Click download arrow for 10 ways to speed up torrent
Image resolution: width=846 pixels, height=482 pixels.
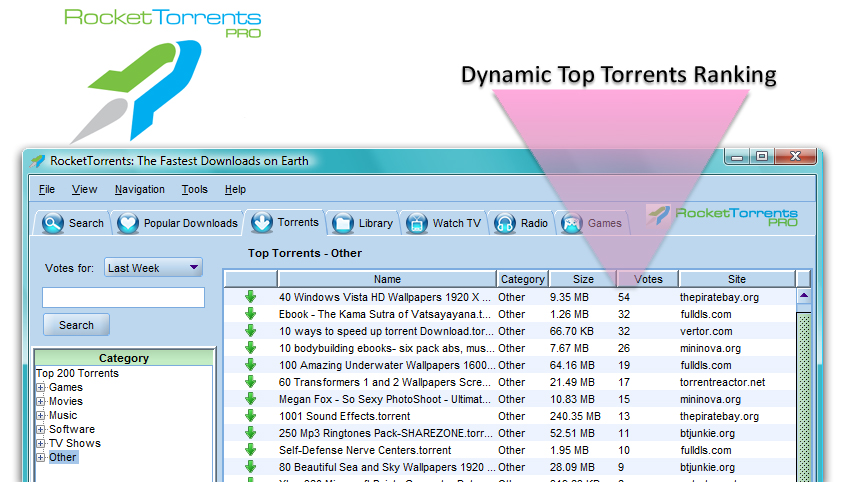250,331
